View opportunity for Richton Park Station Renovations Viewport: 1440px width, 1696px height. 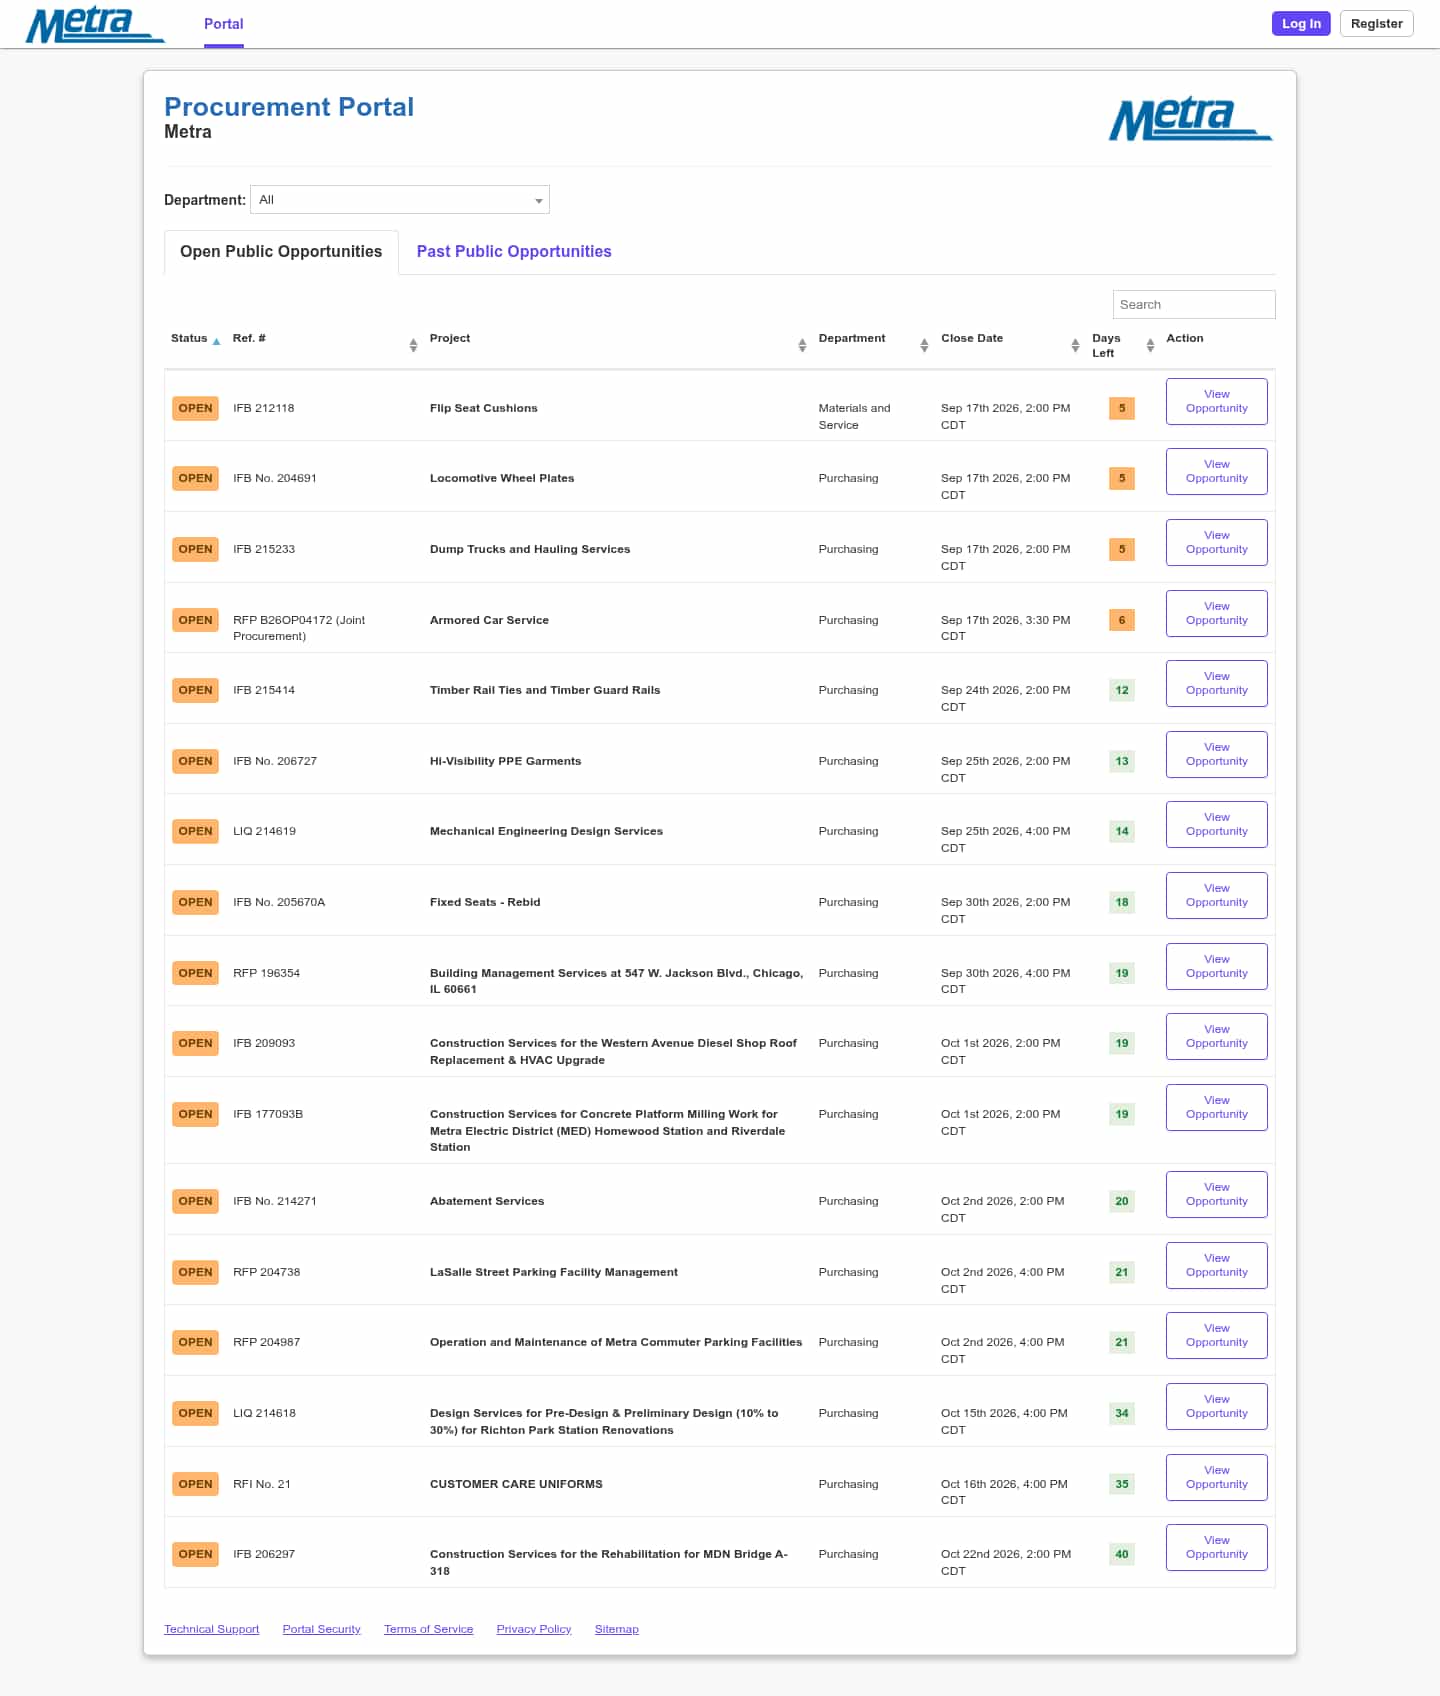1217,1406
